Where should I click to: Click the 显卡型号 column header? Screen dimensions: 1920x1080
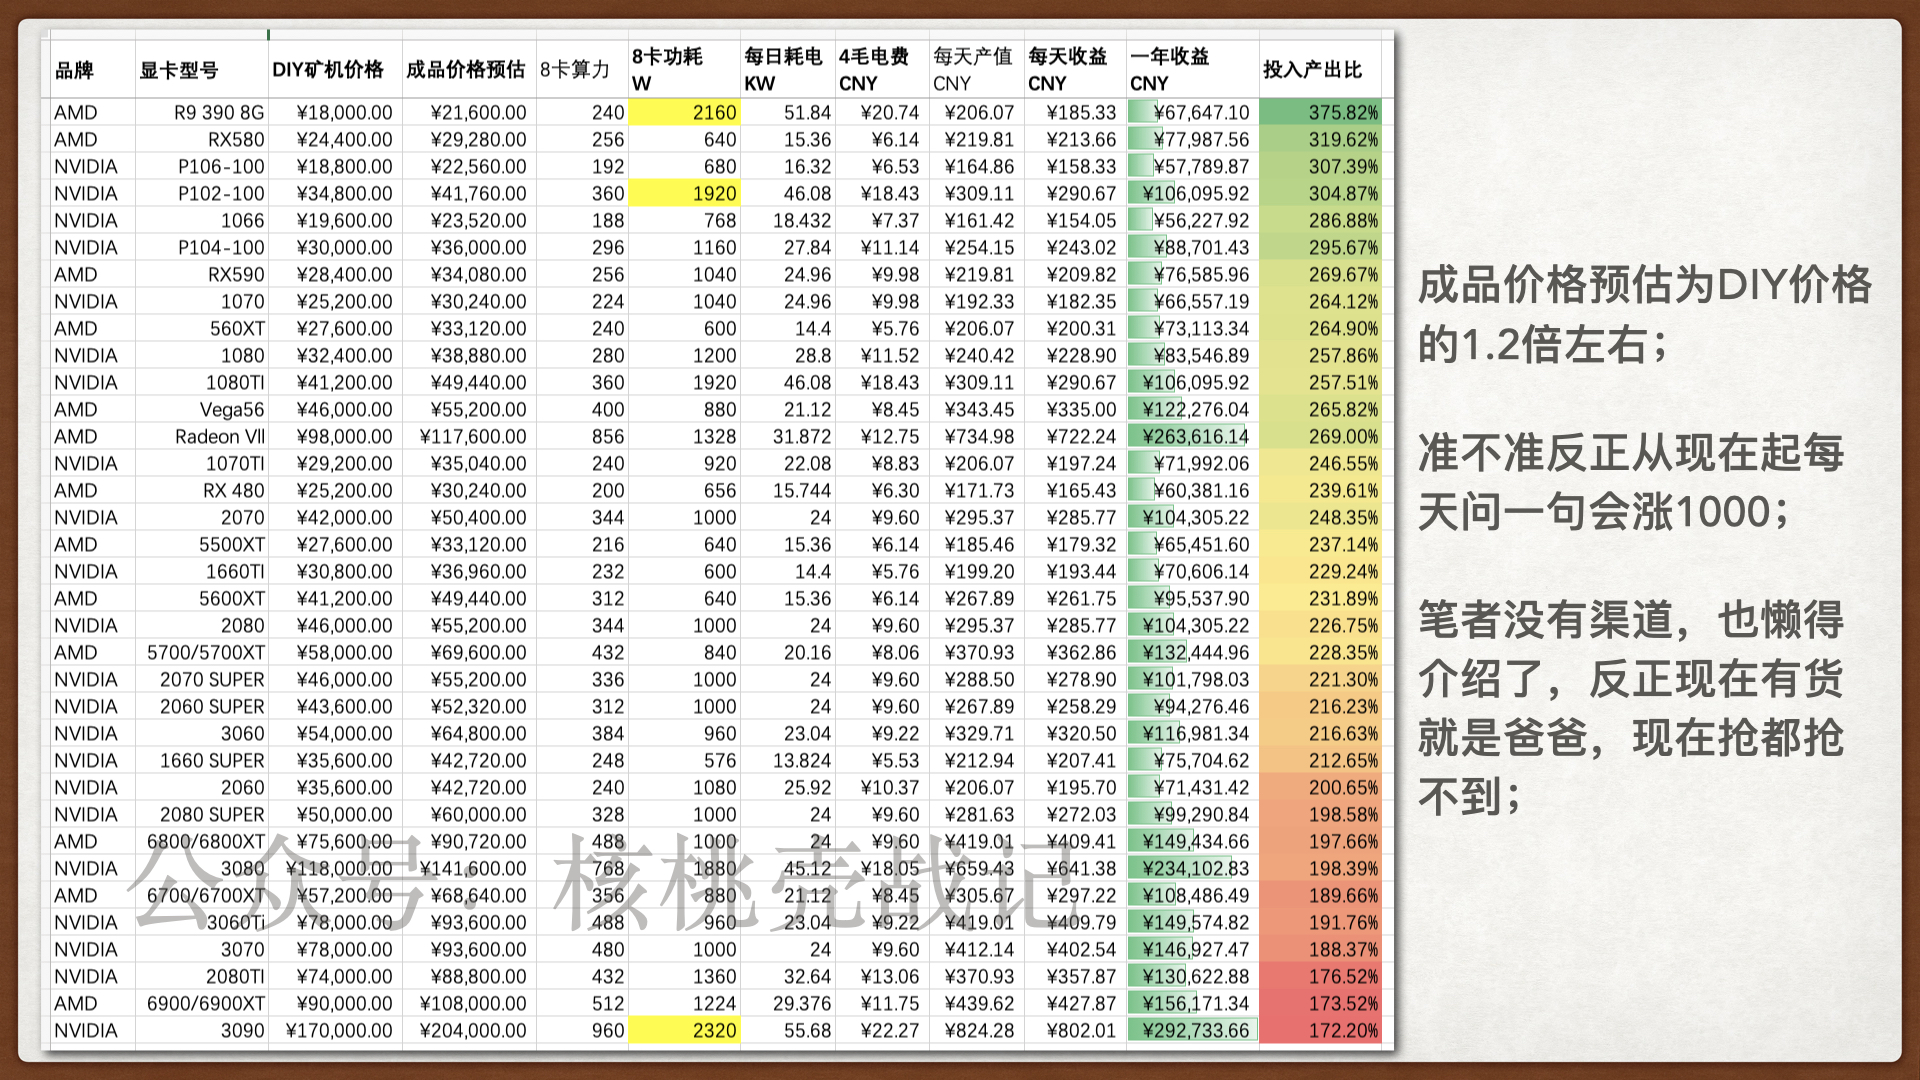click(179, 70)
